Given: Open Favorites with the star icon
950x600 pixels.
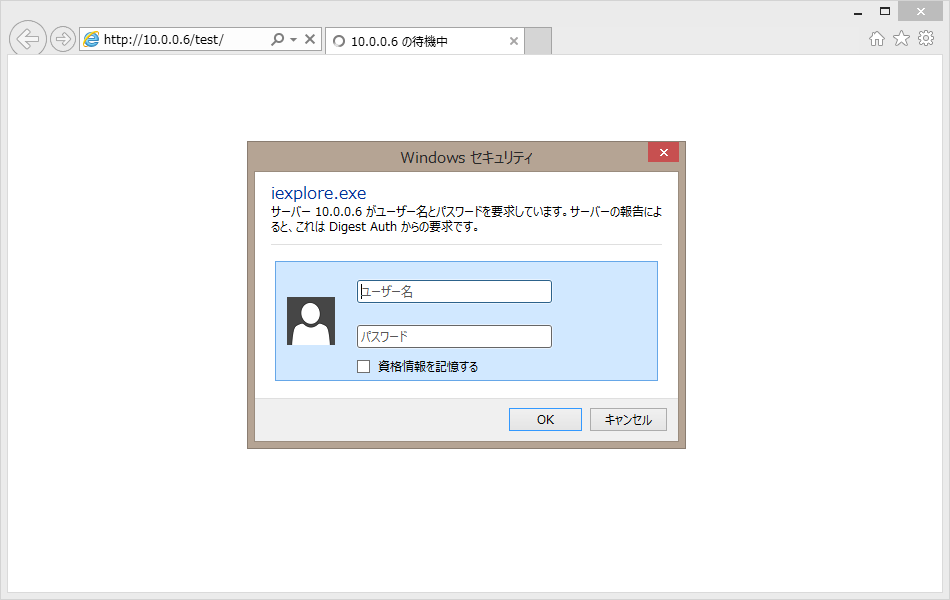Looking at the screenshot, I should (x=901, y=39).
